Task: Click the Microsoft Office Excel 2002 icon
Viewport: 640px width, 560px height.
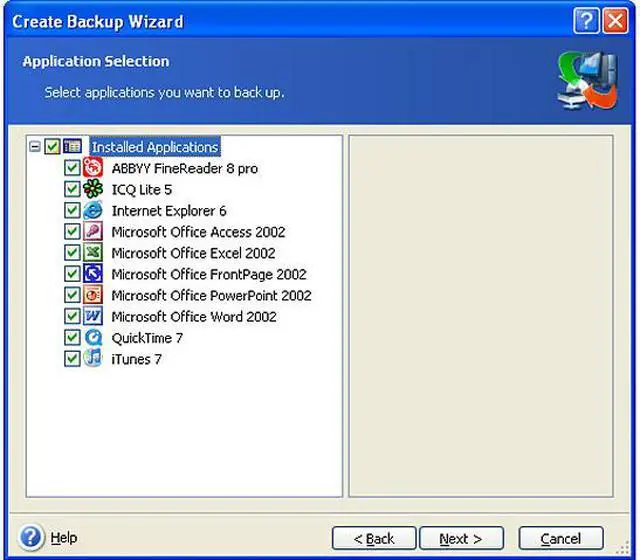Action: point(93,252)
